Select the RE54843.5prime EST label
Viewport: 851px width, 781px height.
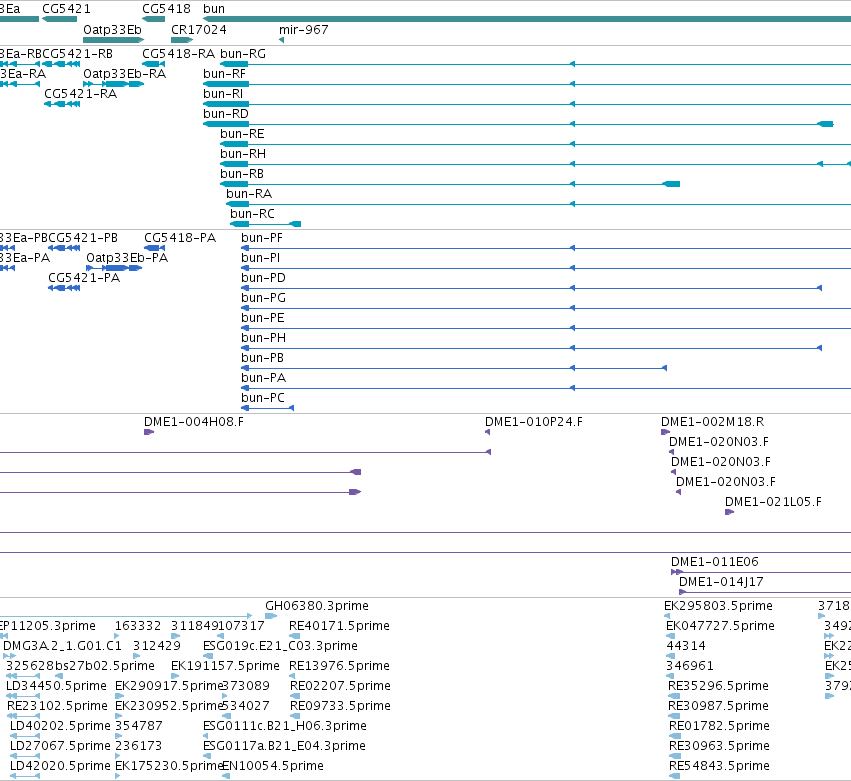(x=719, y=766)
